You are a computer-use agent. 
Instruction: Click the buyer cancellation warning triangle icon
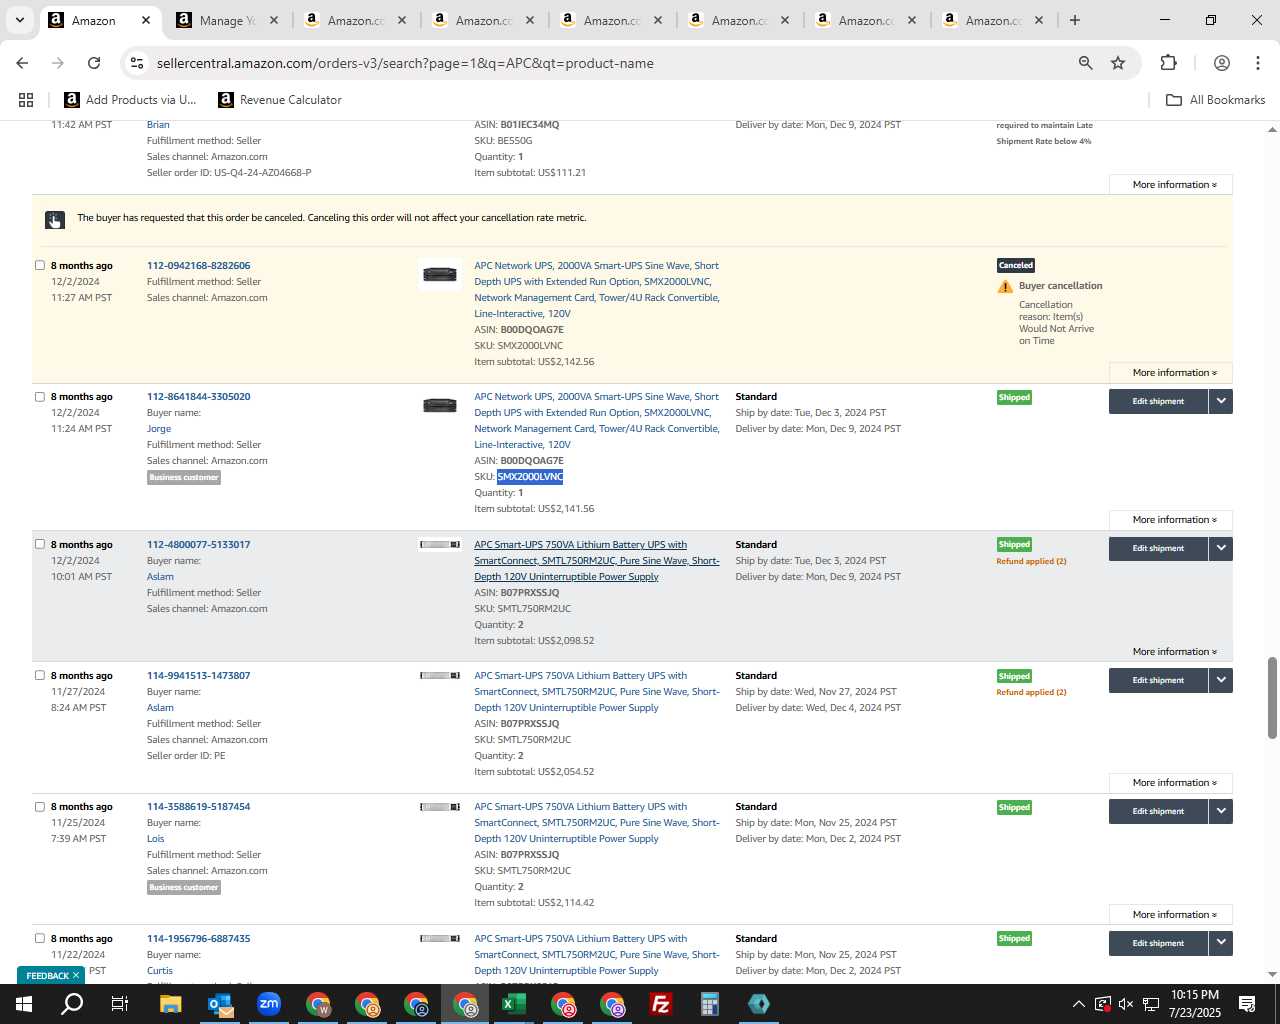(x=1005, y=287)
